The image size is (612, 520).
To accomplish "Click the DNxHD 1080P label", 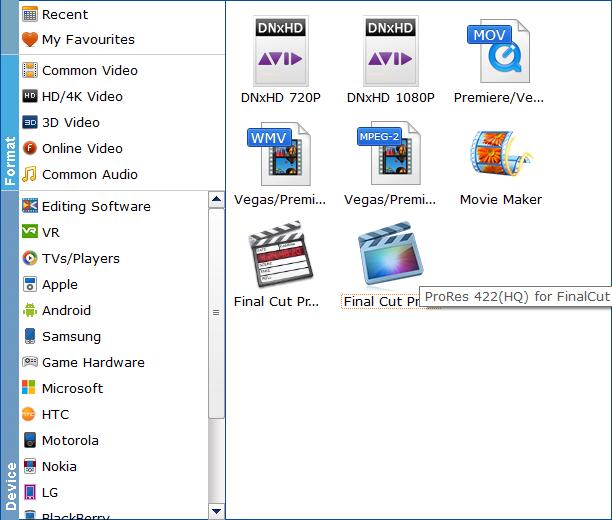I will [x=391, y=98].
